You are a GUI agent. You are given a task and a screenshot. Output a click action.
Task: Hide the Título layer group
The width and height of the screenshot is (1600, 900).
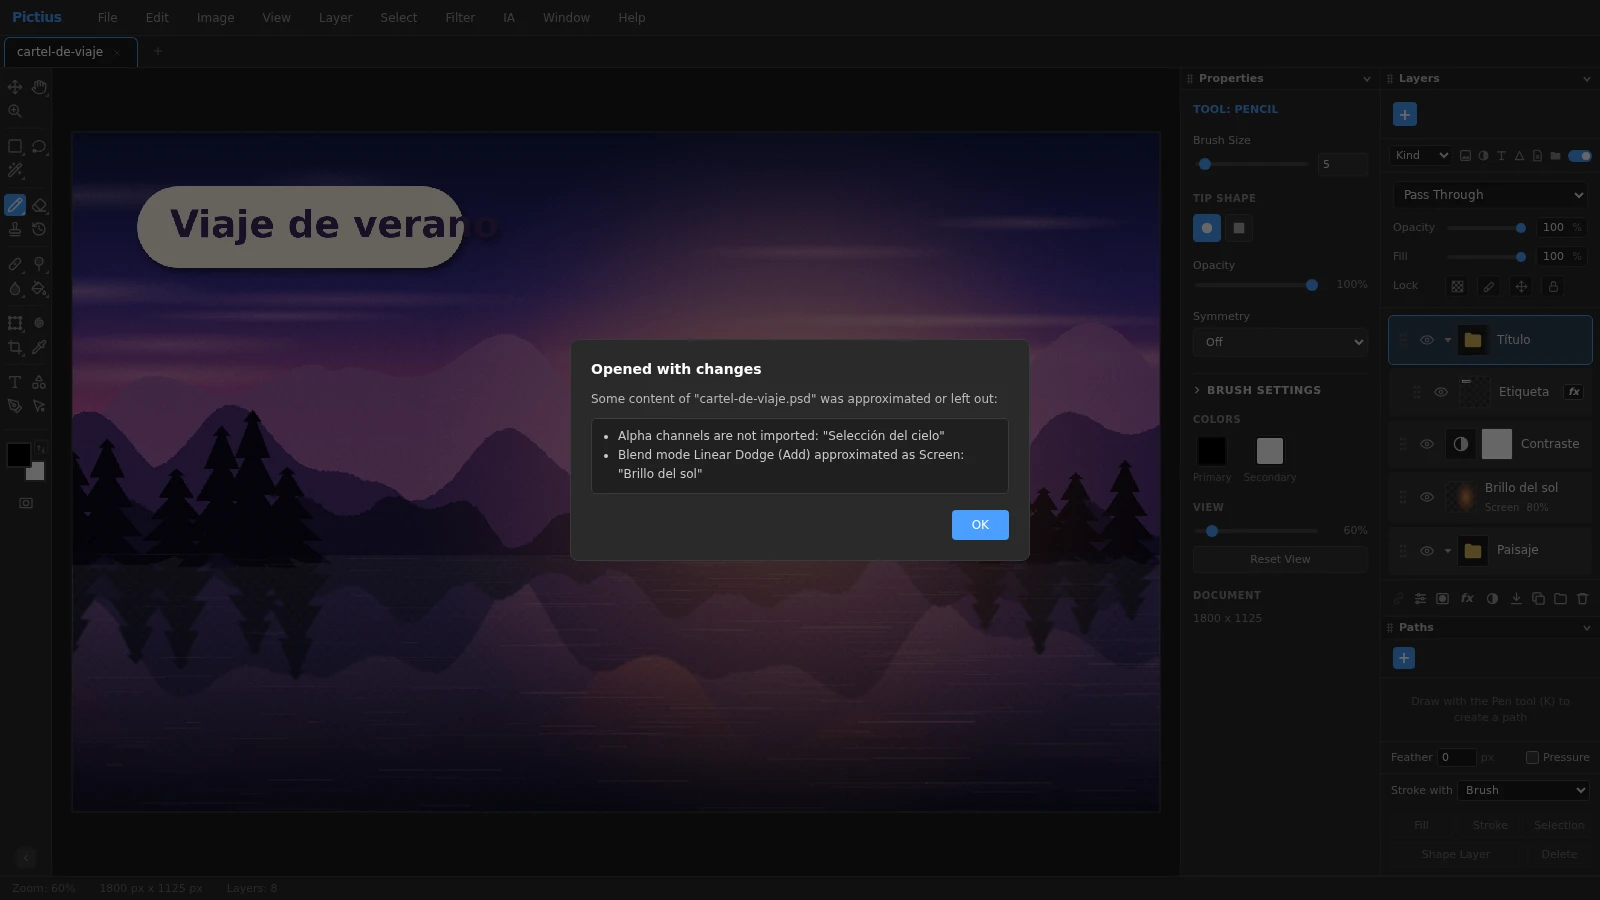pos(1427,340)
